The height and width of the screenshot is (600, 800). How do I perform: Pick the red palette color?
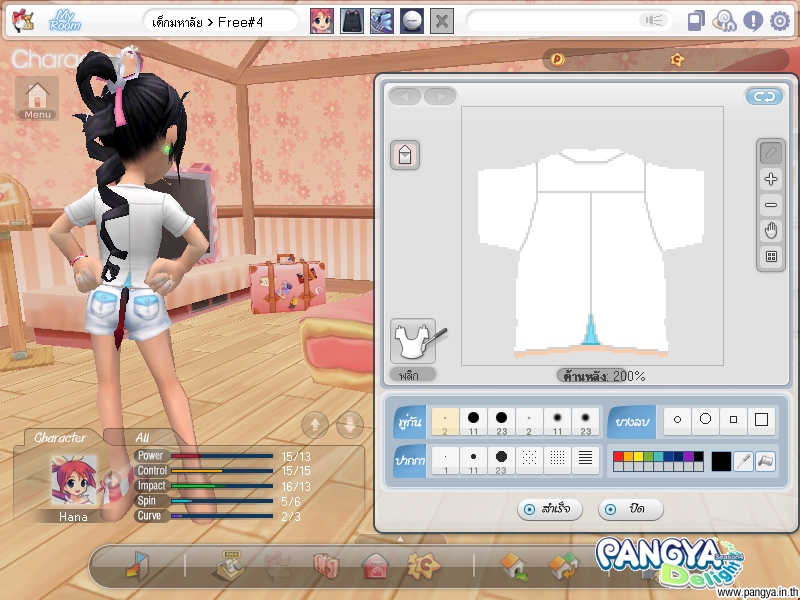[618, 456]
